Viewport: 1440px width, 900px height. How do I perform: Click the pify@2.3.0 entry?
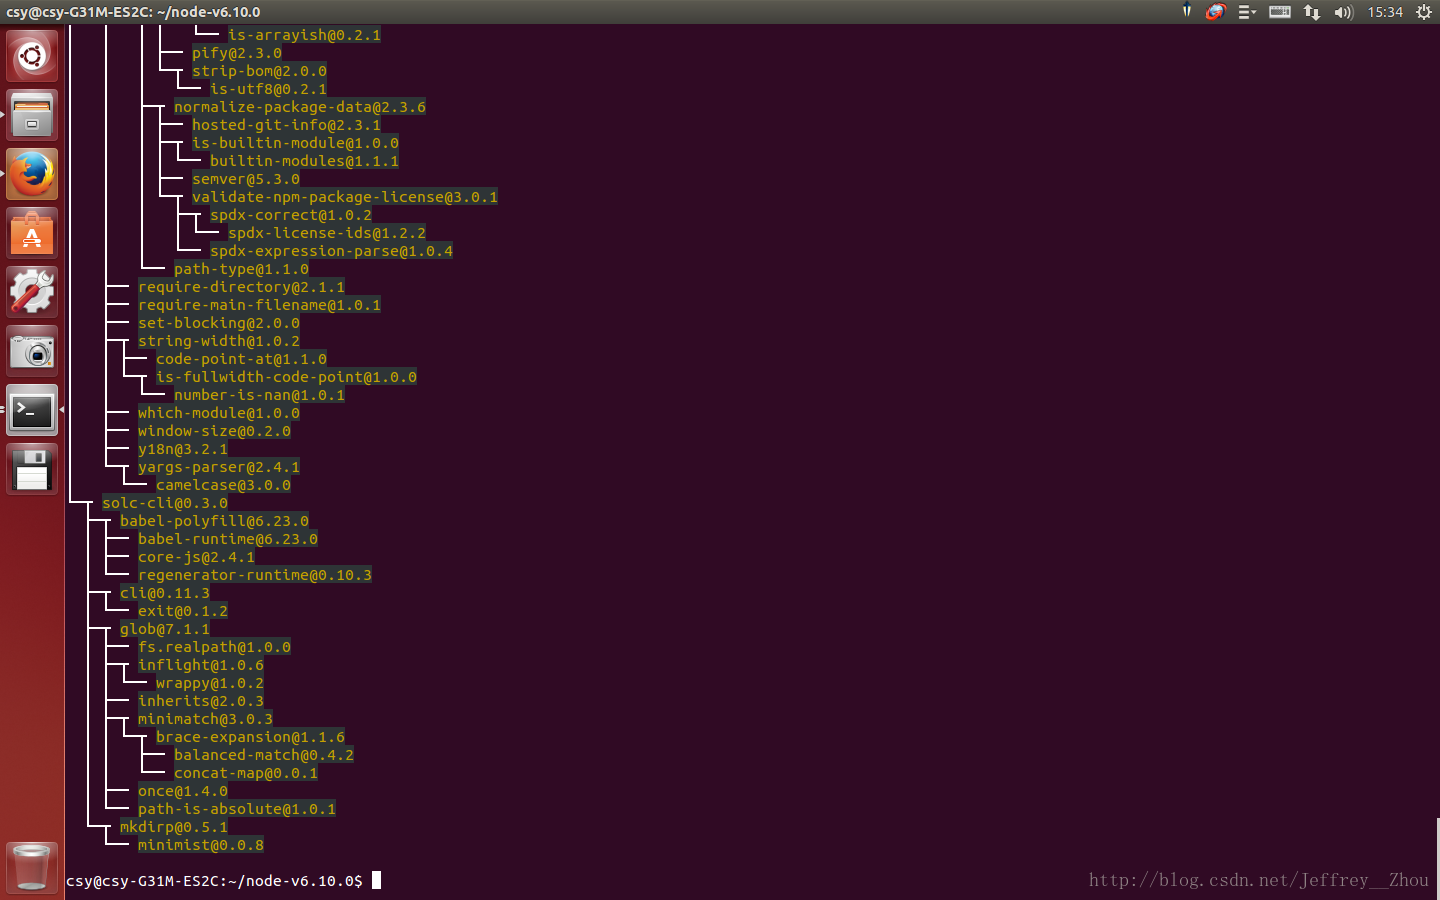(237, 53)
